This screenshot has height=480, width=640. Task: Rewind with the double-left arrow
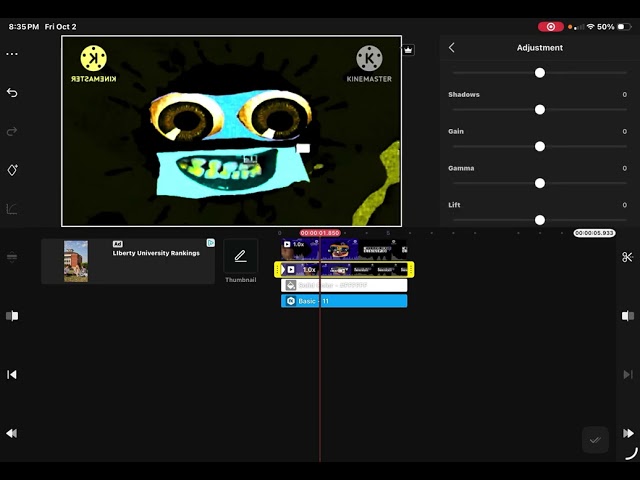click(12, 433)
